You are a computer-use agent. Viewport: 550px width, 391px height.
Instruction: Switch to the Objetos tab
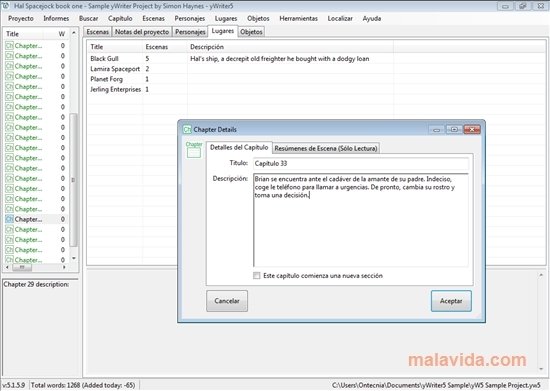[x=251, y=32]
